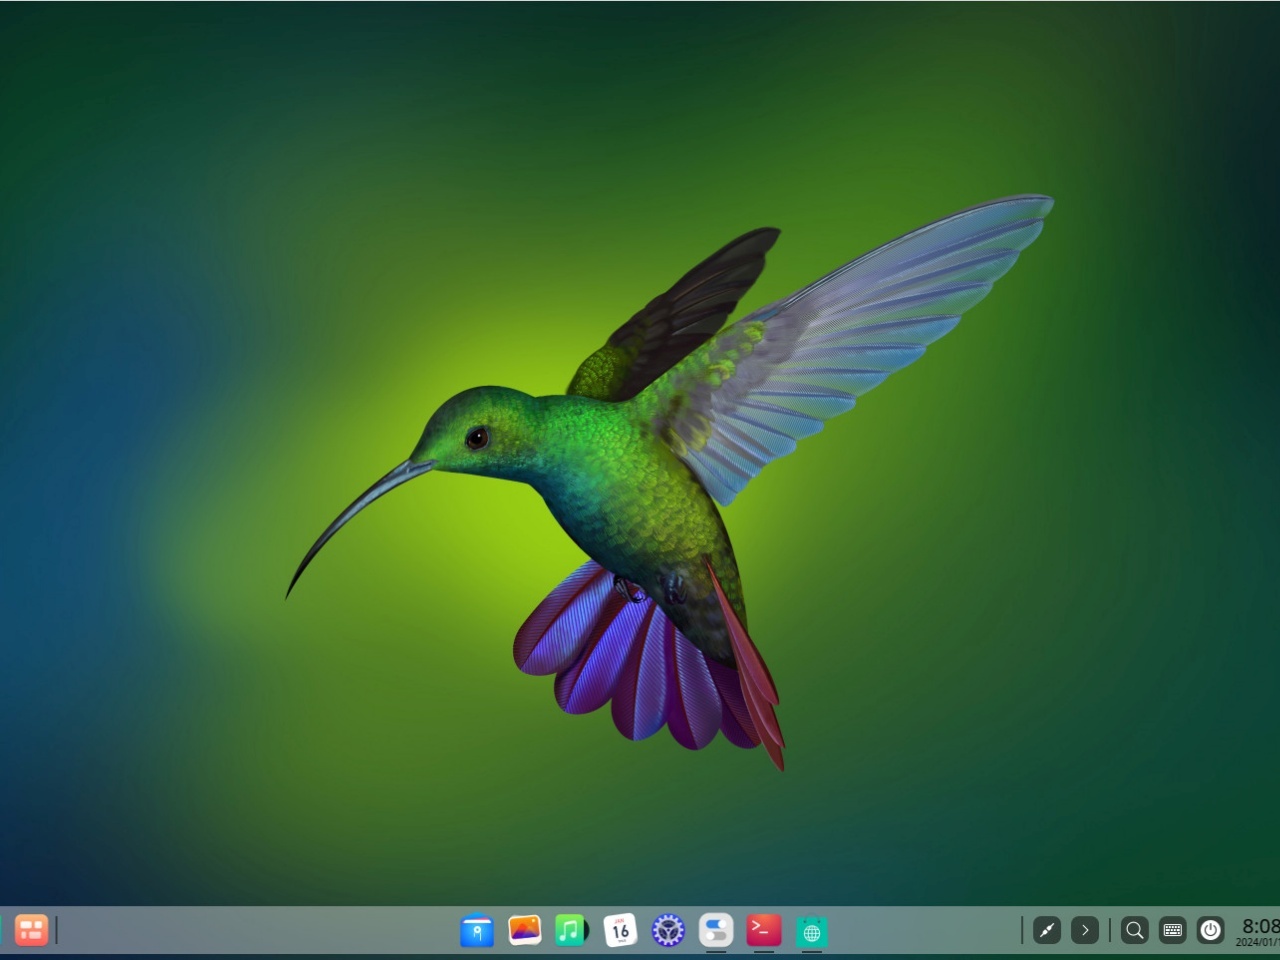The height and width of the screenshot is (960, 1280).
Task: Click the dock plugin connector tray icon
Action: point(1047,930)
